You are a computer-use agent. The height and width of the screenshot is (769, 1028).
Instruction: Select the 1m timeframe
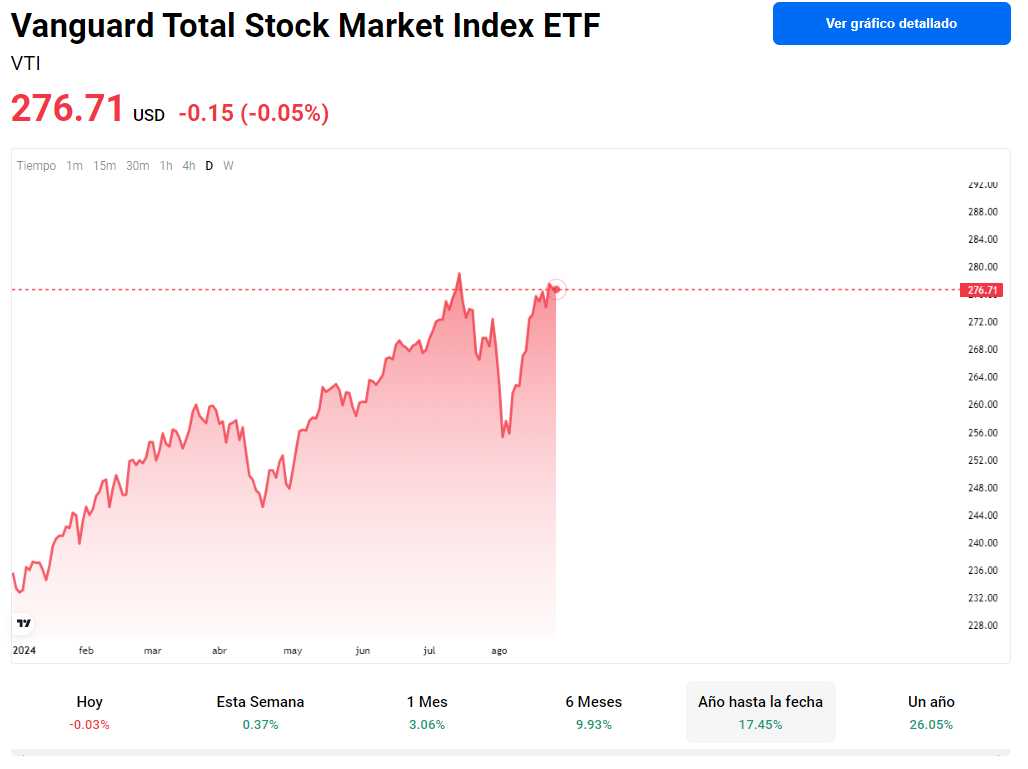[x=75, y=166]
